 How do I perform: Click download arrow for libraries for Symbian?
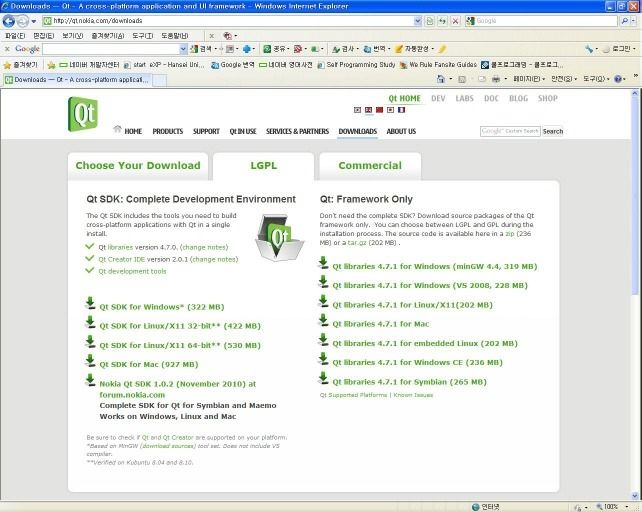323,378
